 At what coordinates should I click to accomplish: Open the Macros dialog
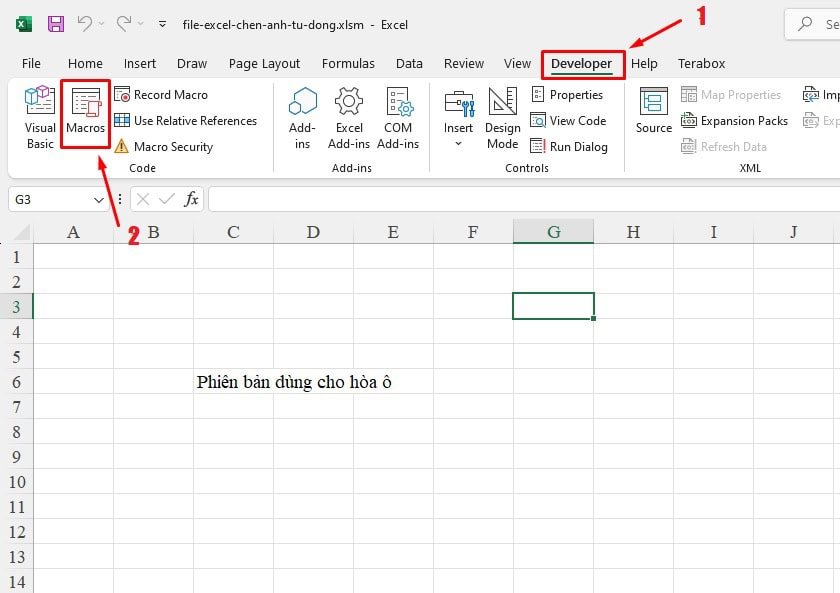(x=86, y=113)
